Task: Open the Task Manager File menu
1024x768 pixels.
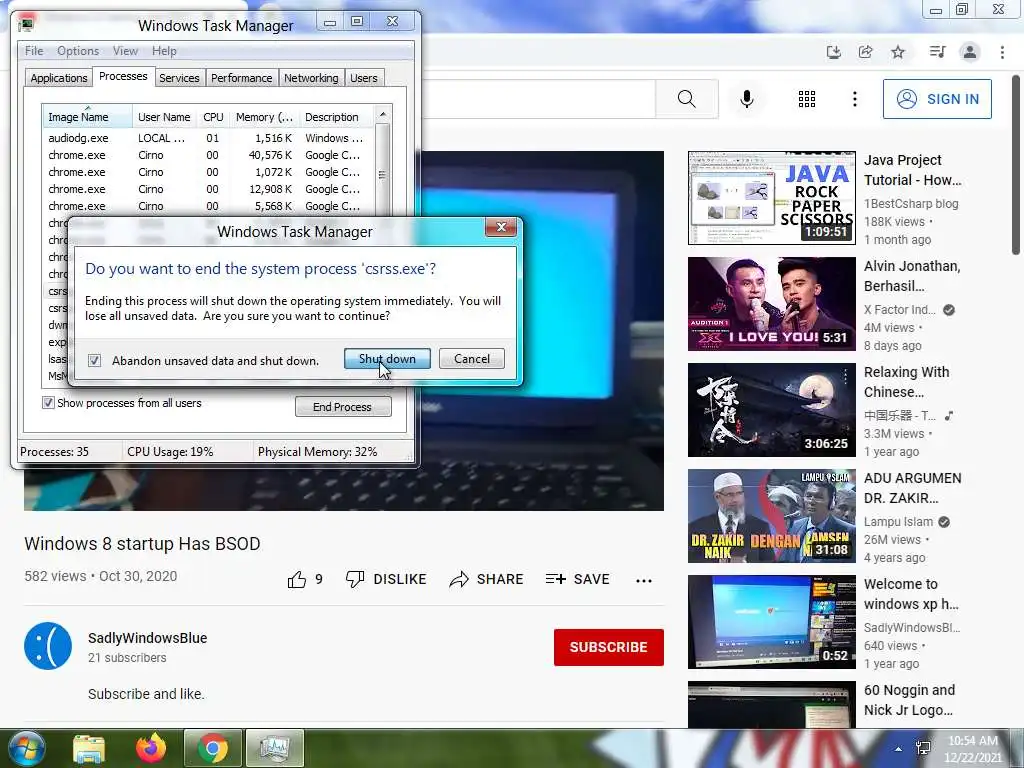Action: (34, 51)
